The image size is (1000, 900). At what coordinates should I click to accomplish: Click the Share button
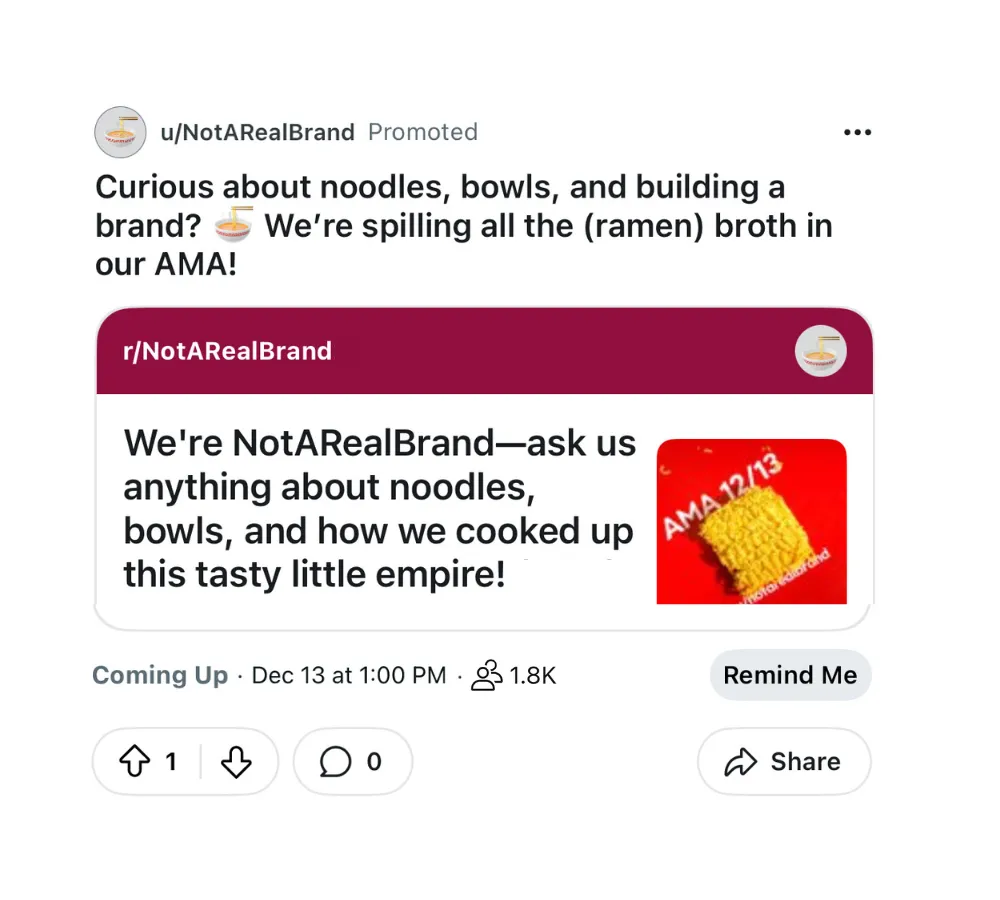(x=784, y=762)
